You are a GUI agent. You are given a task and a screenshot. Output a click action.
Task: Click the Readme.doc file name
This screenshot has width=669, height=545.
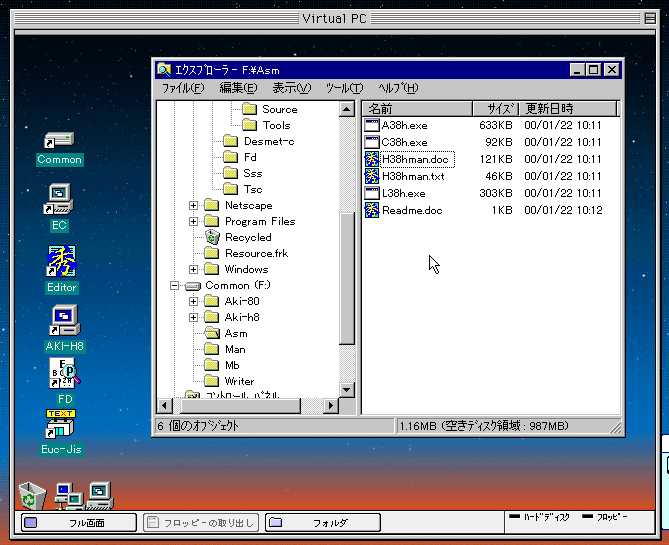pyautogui.click(x=412, y=210)
